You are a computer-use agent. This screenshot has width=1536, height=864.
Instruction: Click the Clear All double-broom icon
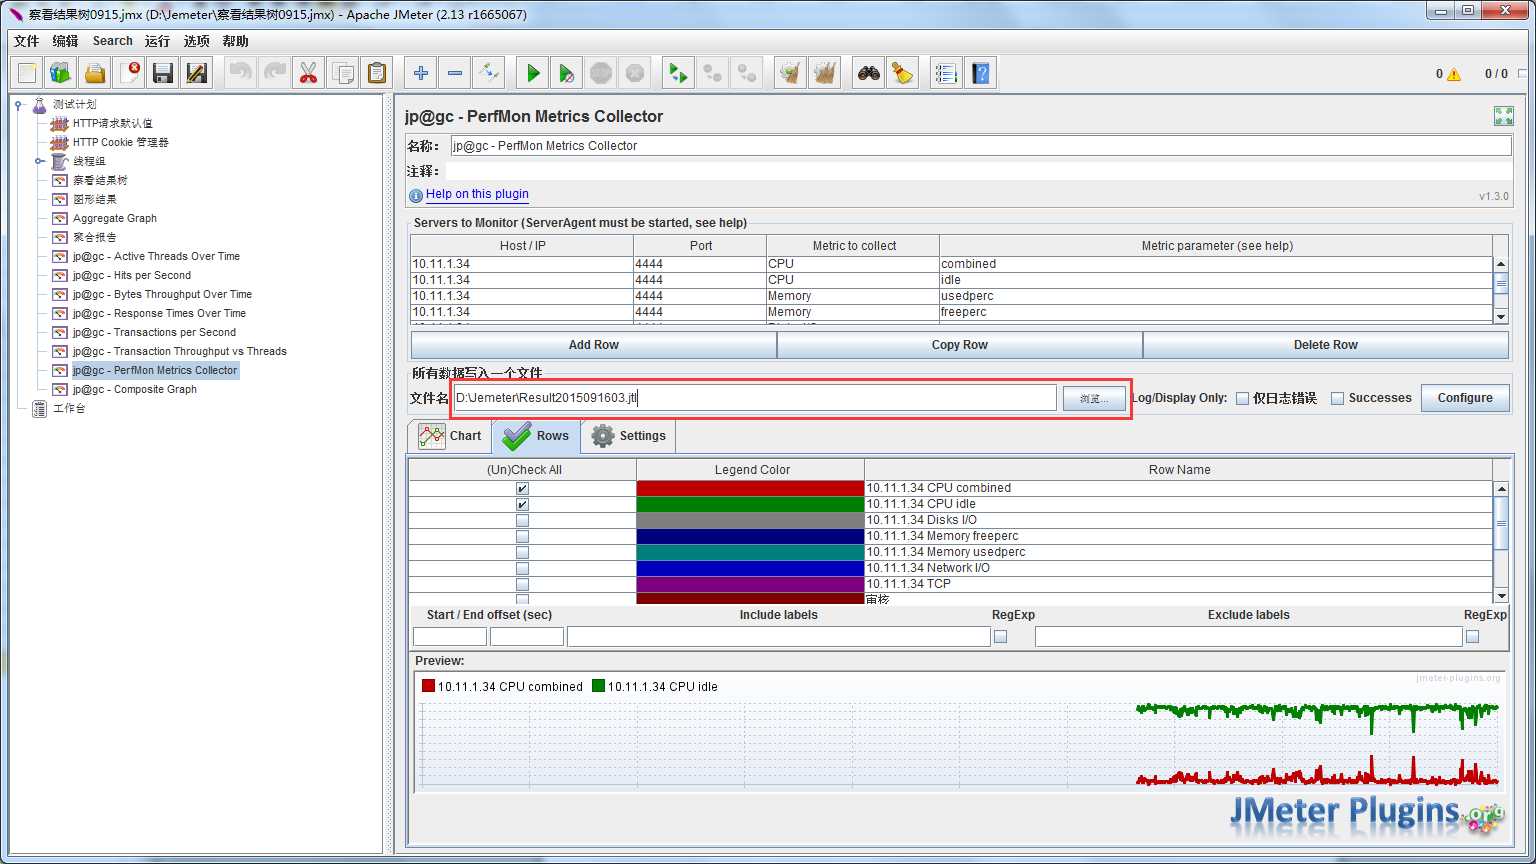tap(824, 73)
